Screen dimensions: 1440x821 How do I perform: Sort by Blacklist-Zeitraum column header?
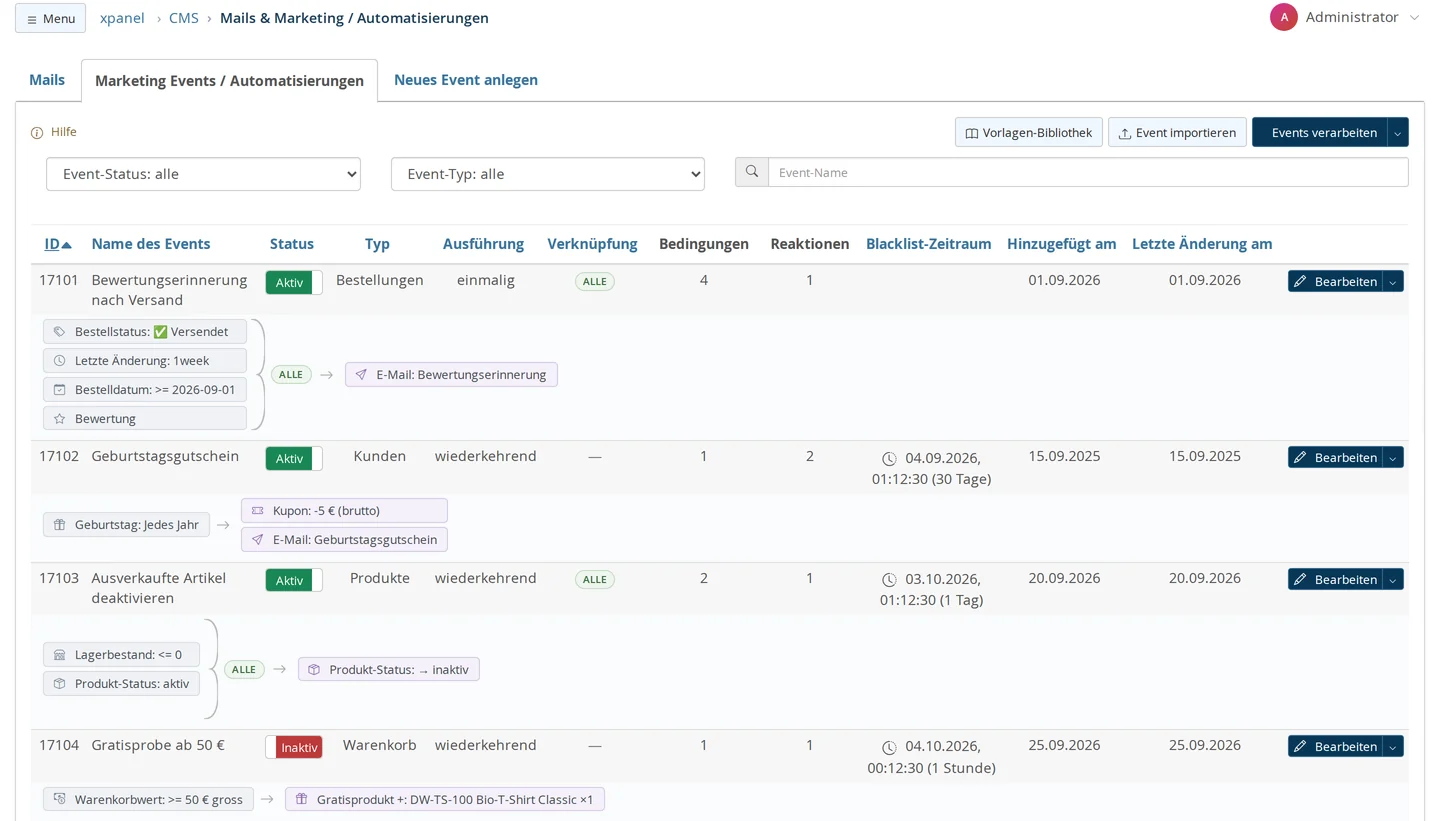(929, 244)
